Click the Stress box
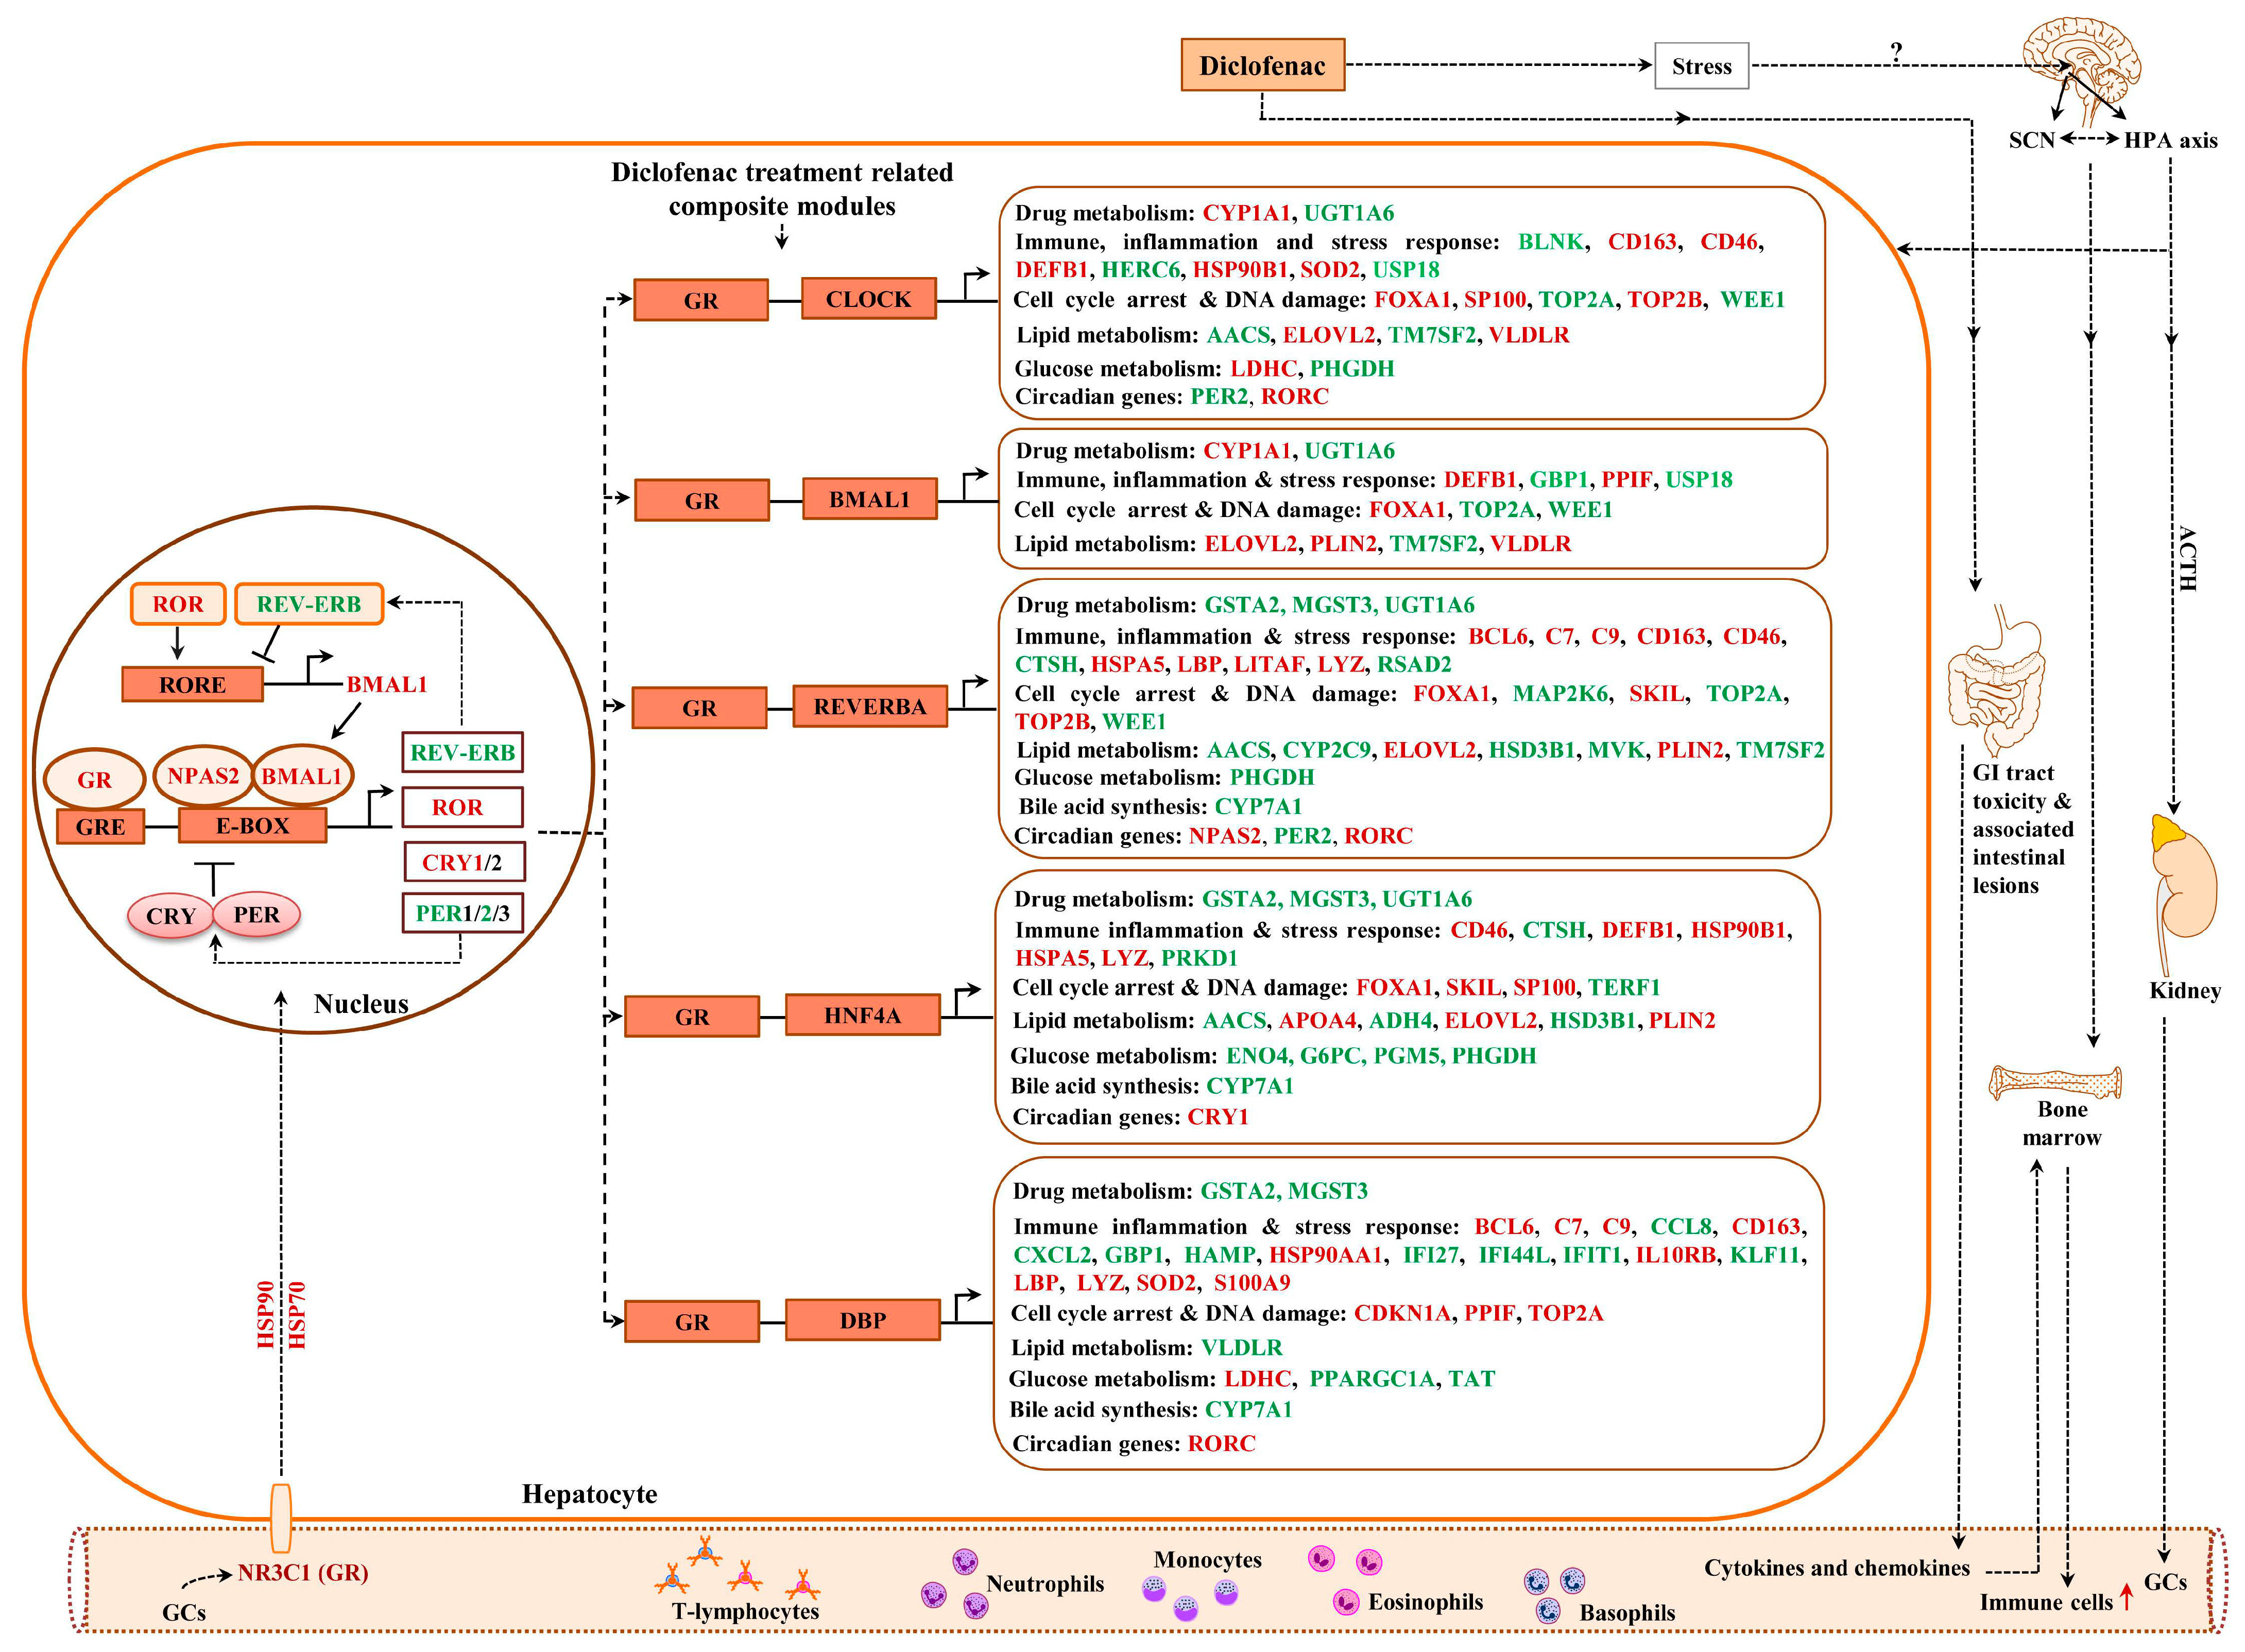Viewport: 2245px width, 1652px height. (x=1701, y=66)
